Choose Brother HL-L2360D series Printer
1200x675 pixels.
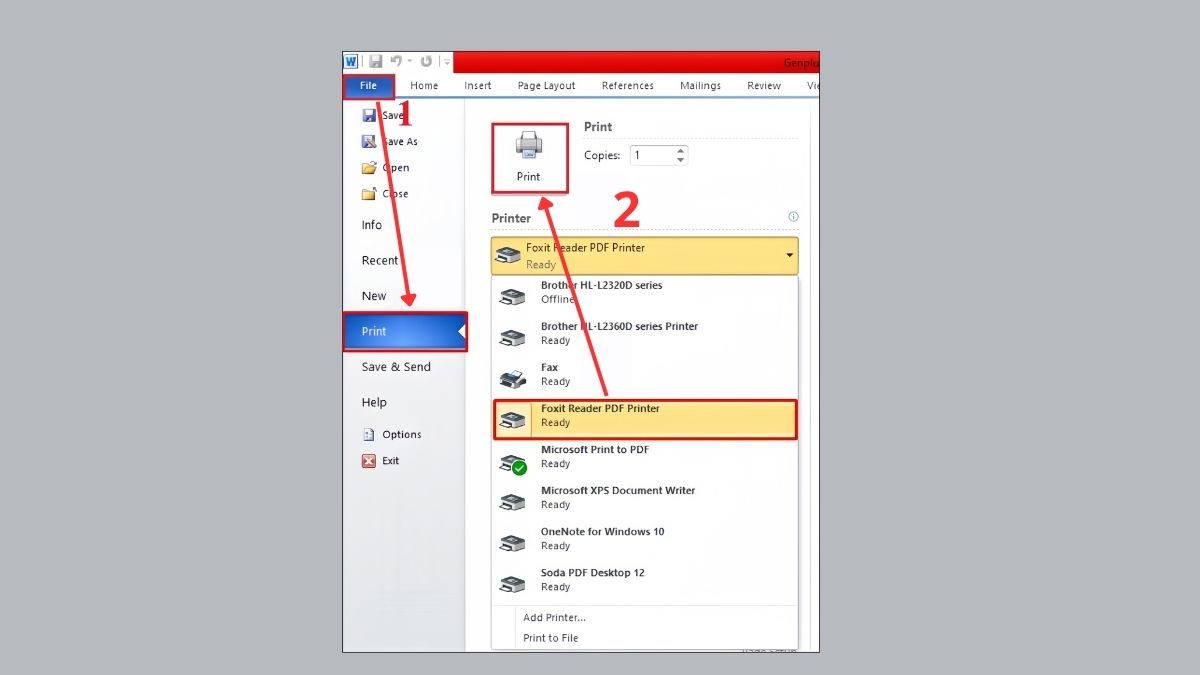pyautogui.click(x=645, y=333)
